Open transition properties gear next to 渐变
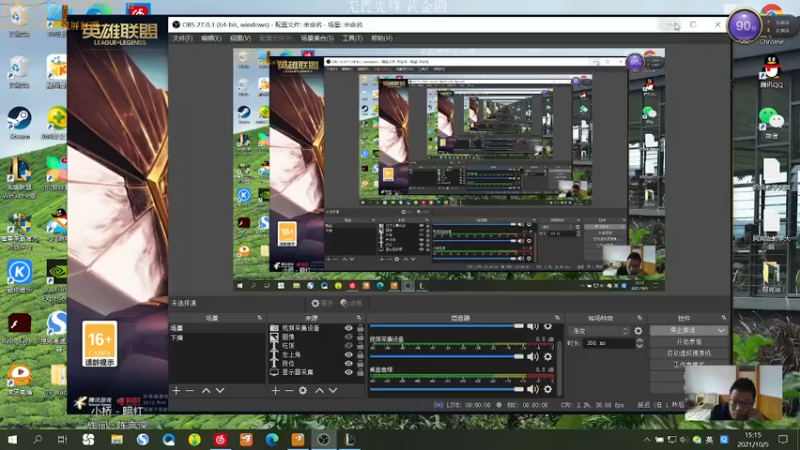The image size is (800, 450). point(638,331)
